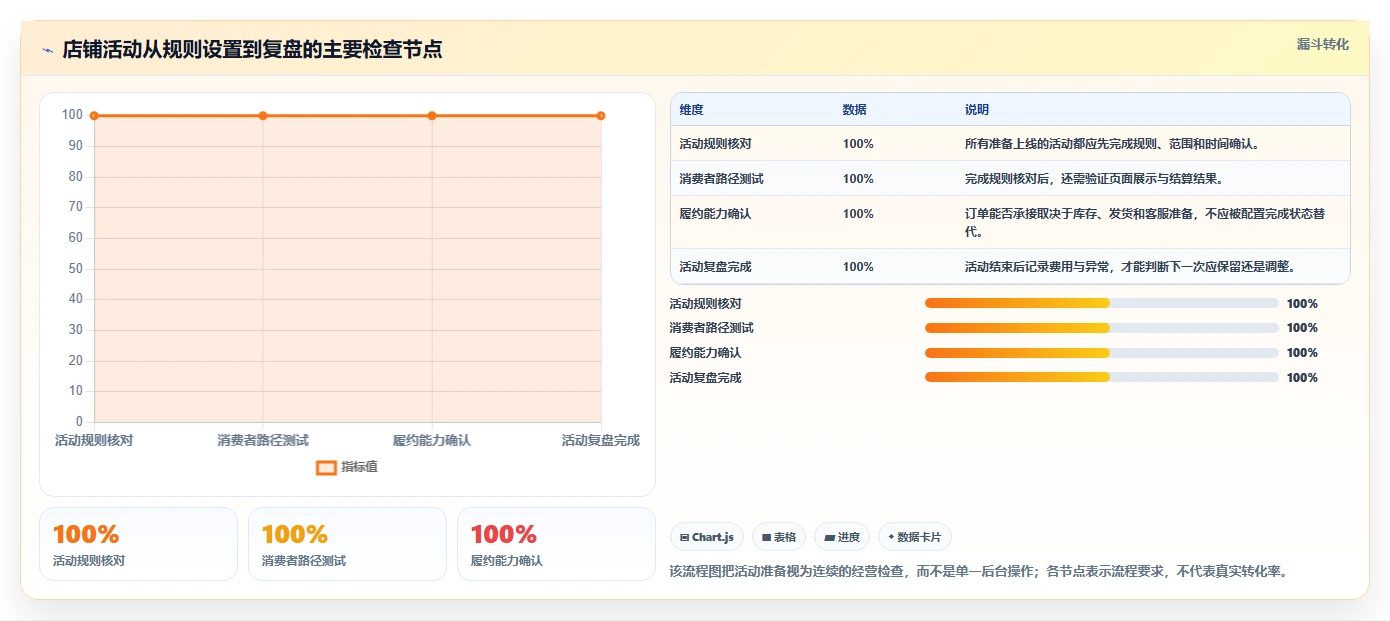
Task: Click the icon inside the 数据卡片 chip
Action: pyautogui.click(x=891, y=537)
